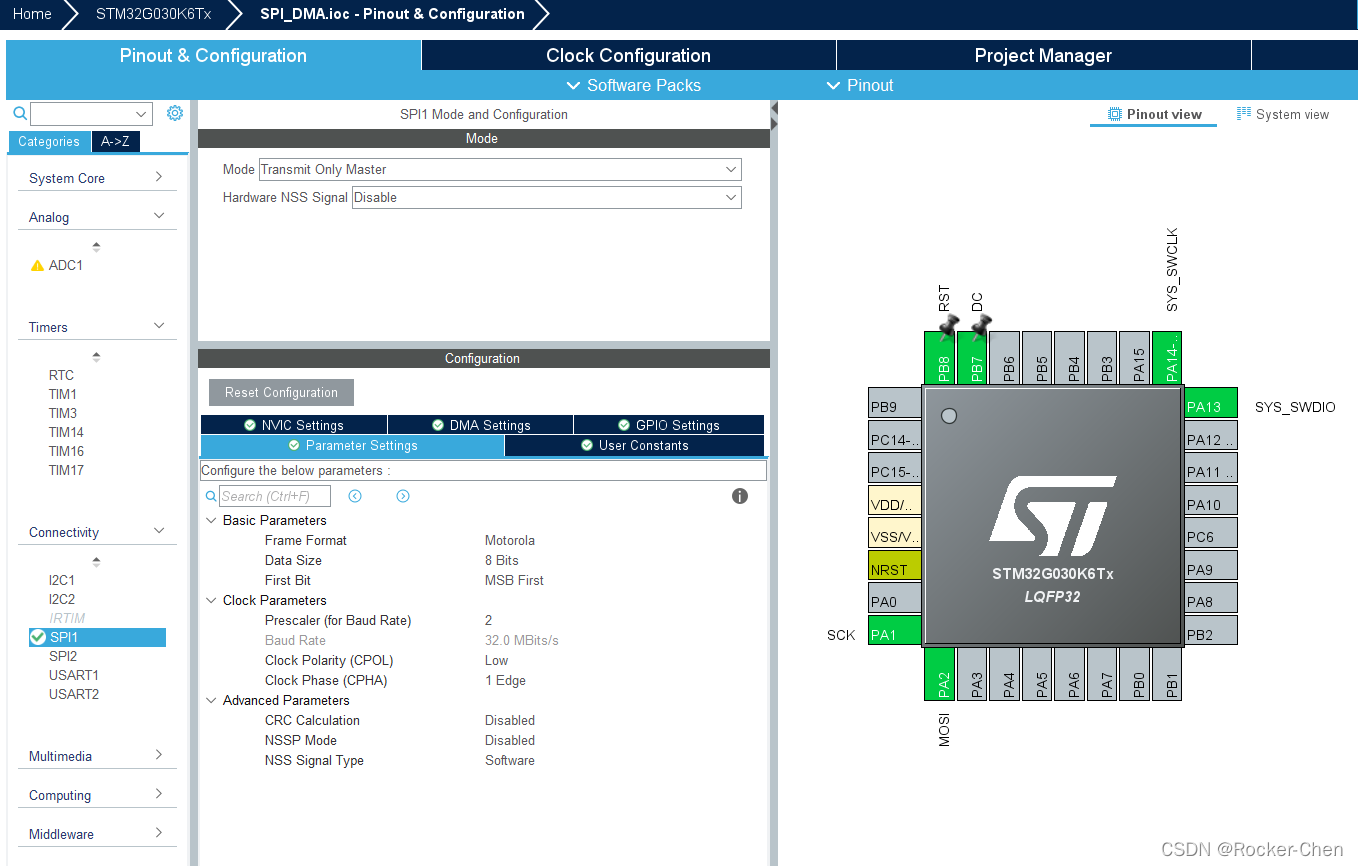Open the Pinout dropdown menu
The width and height of the screenshot is (1358, 866).
point(860,85)
